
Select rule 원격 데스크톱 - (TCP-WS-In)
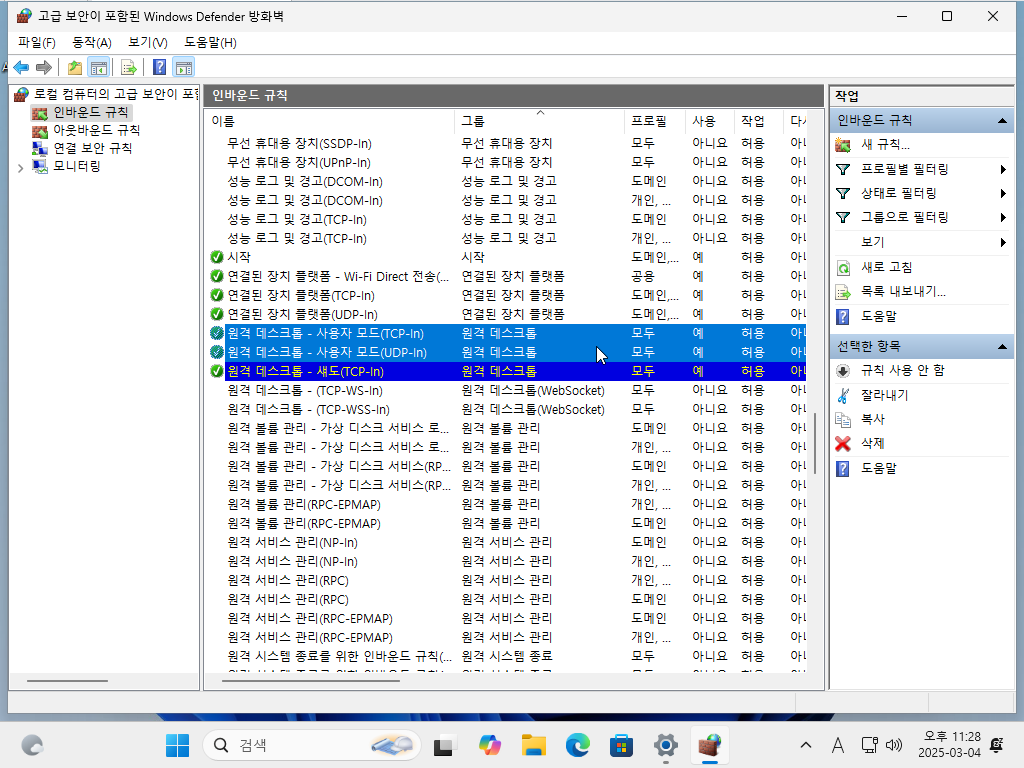(x=304, y=391)
